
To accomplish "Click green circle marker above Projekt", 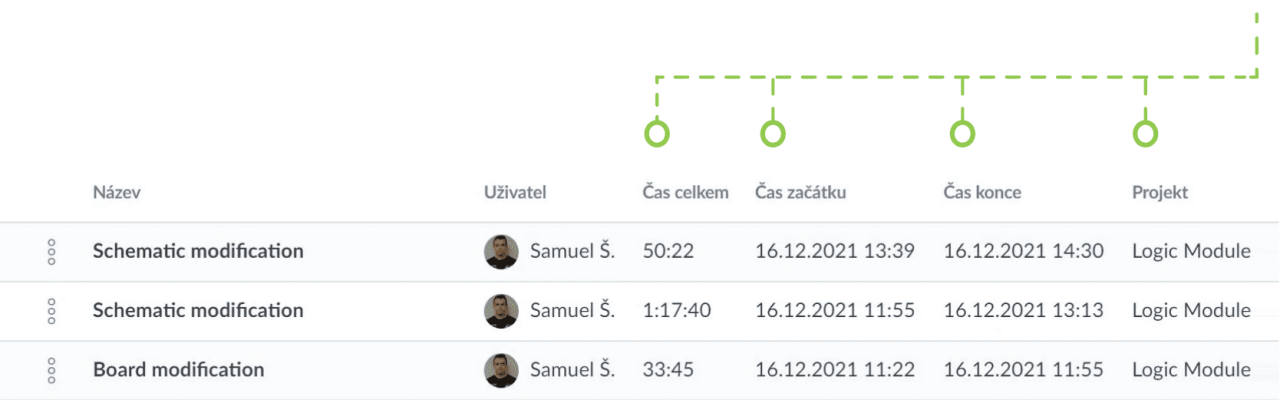I will point(1145,133).
